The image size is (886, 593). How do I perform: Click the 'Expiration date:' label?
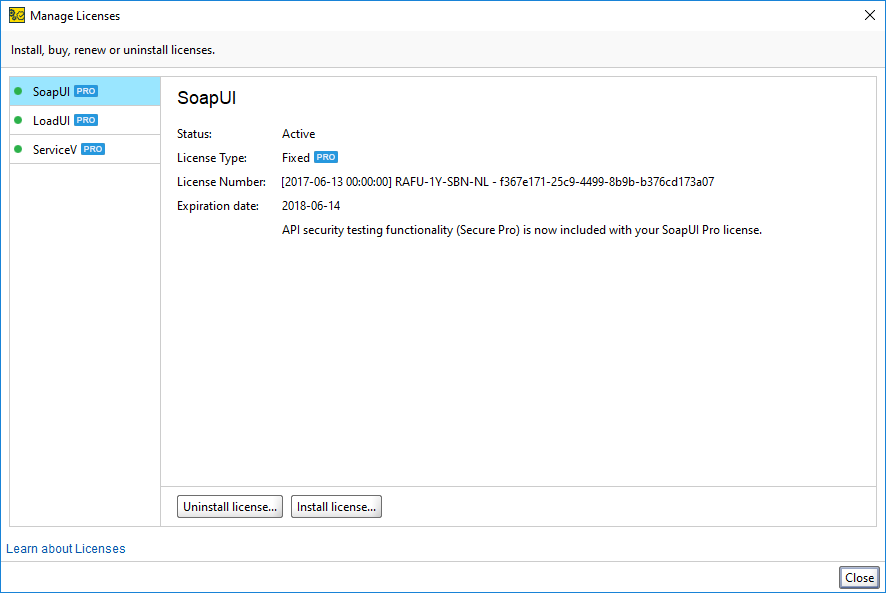218,206
